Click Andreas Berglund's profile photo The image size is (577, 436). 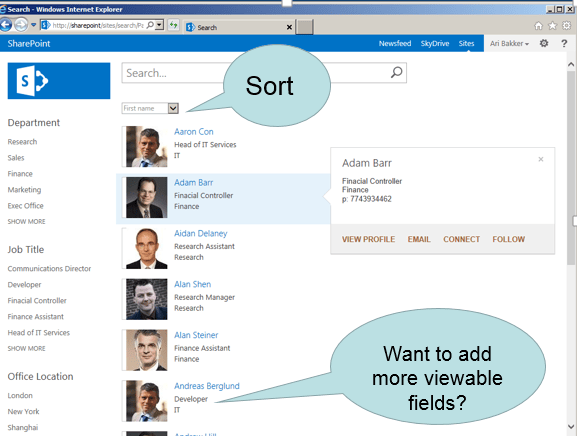pyautogui.click(x=146, y=401)
